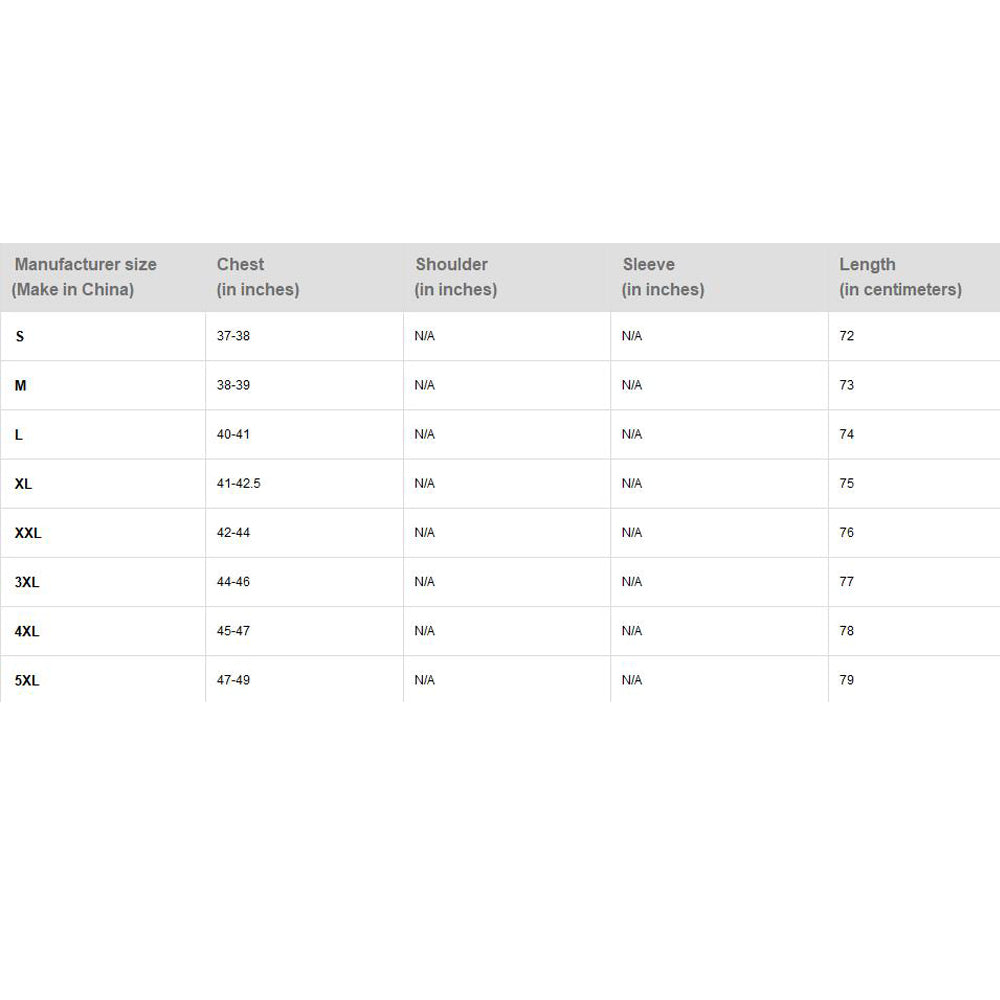This screenshot has width=1000, height=1000.
Task: Click the length value 75 cell
Action: pos(847,484)
